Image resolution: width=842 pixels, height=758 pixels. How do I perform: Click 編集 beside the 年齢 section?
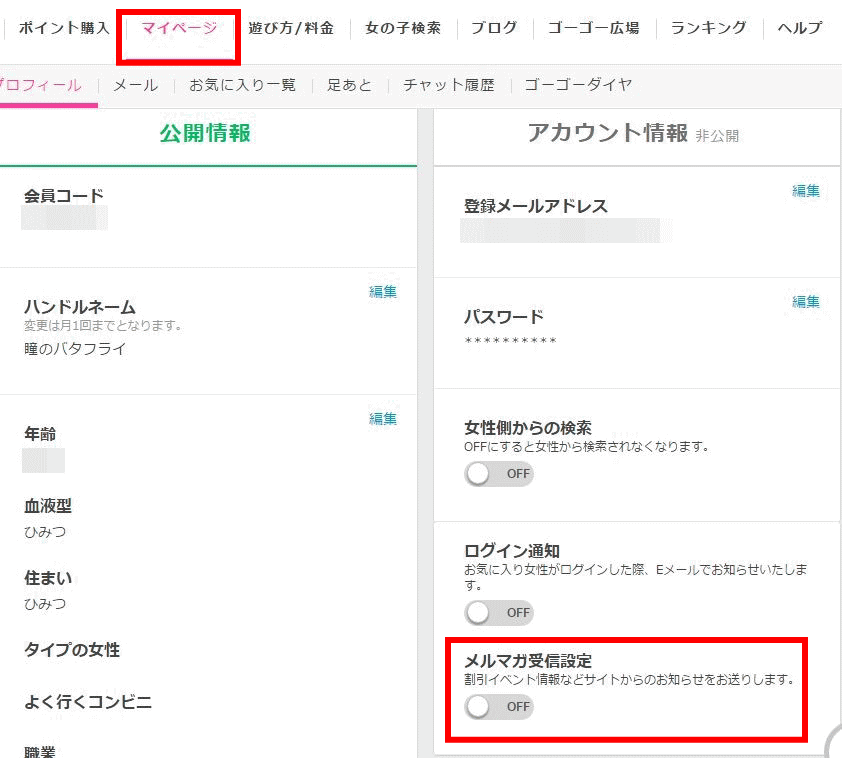(383, 419)
